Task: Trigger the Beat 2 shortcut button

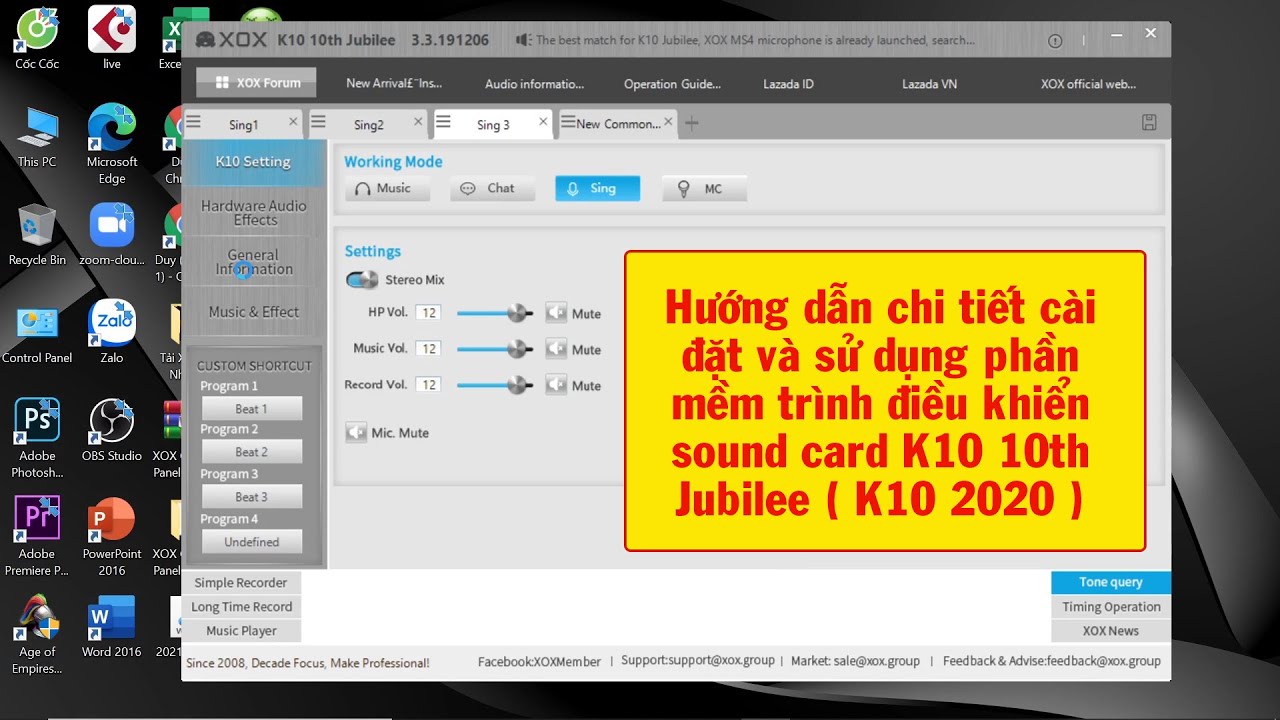Action: click(x=252, y=452)
